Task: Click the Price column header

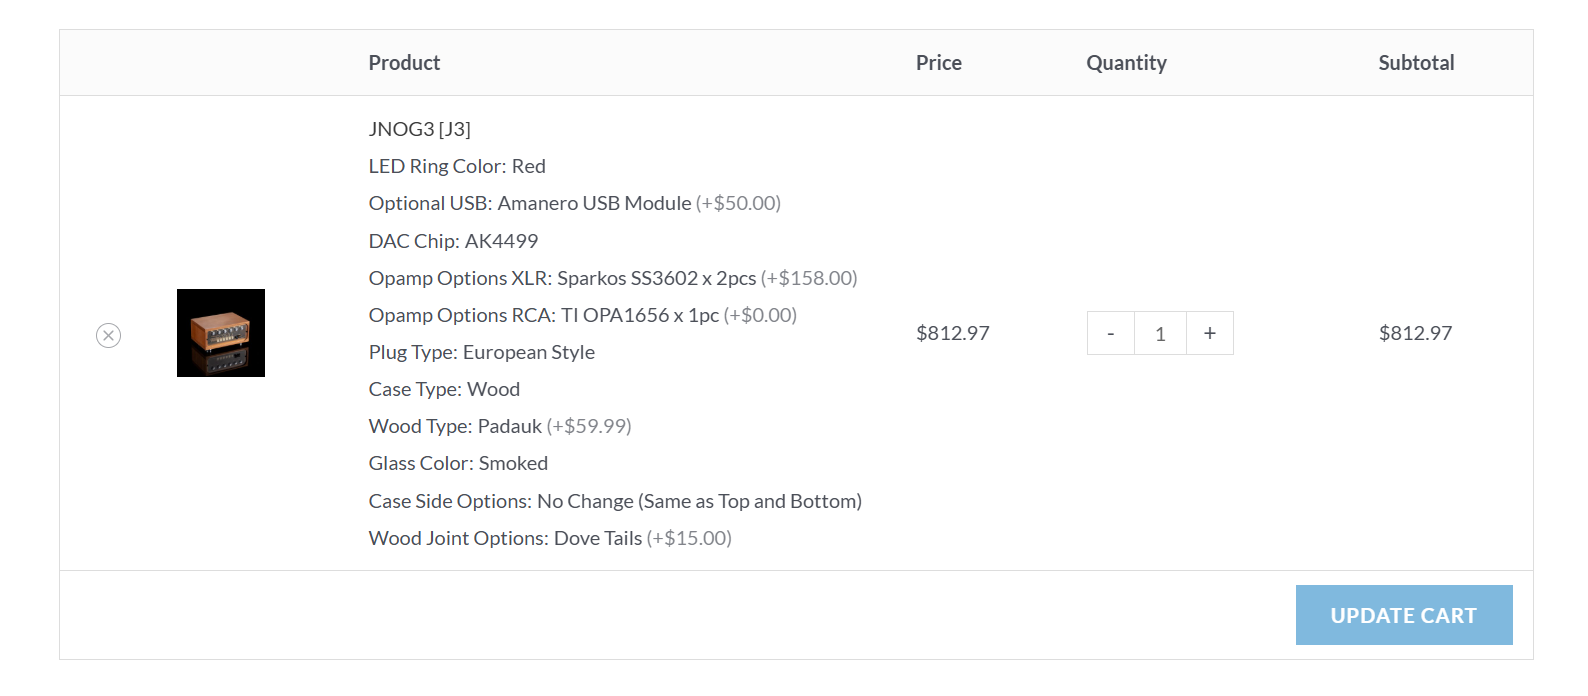Action: (x=938, y=63)
